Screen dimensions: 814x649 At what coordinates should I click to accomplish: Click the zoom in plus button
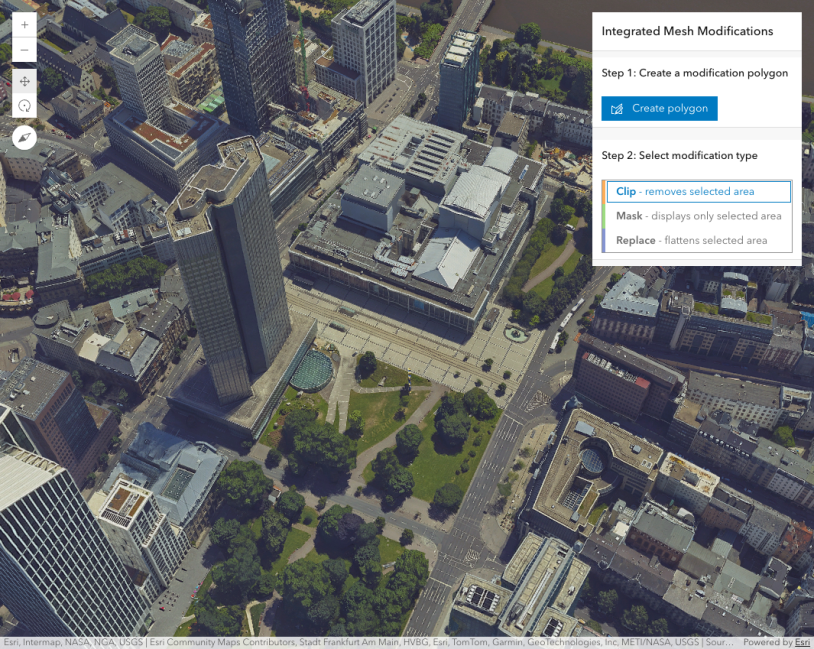(x=25, y=24)
